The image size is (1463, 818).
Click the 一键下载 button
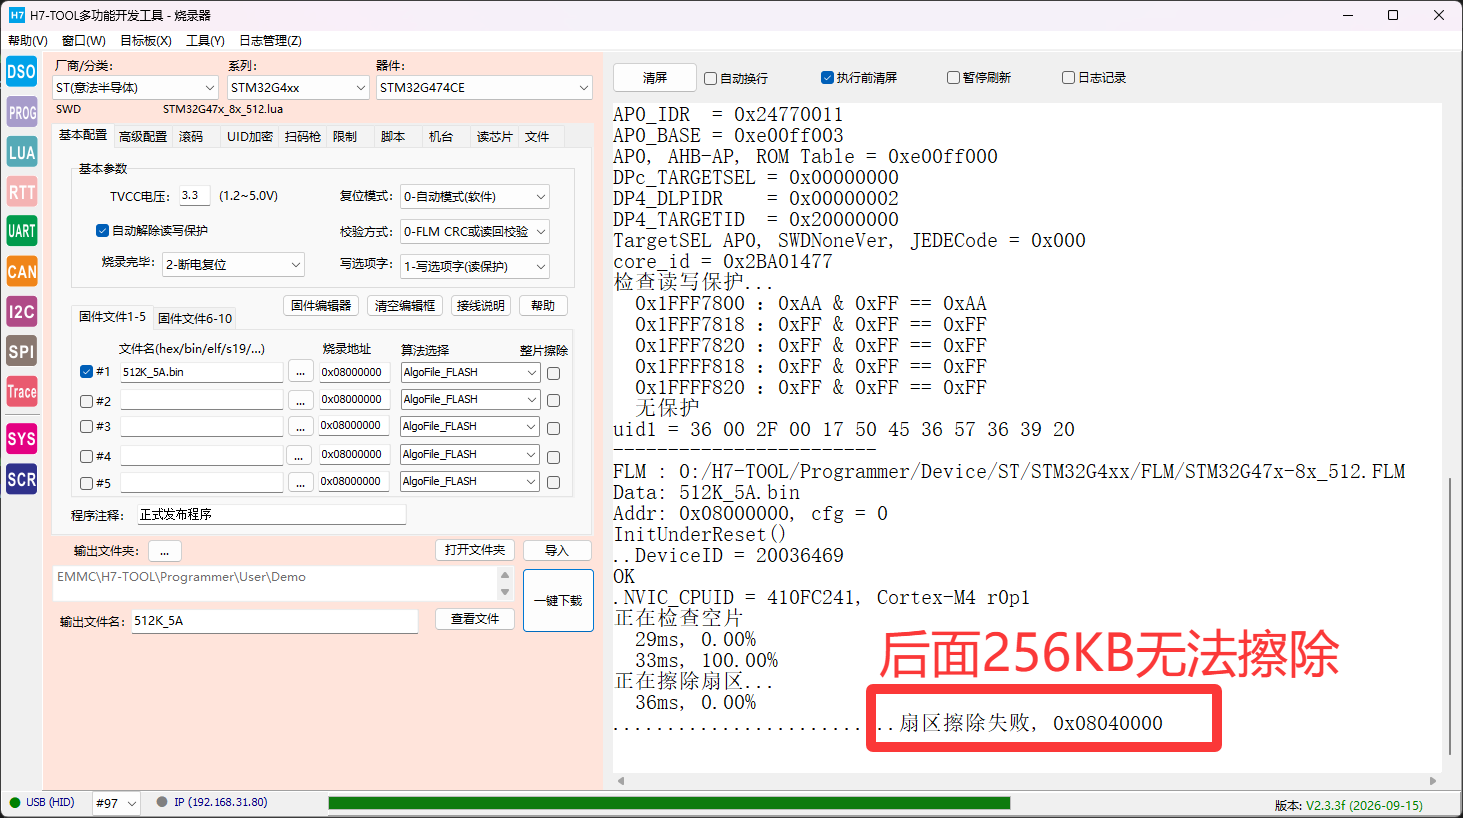558,601
